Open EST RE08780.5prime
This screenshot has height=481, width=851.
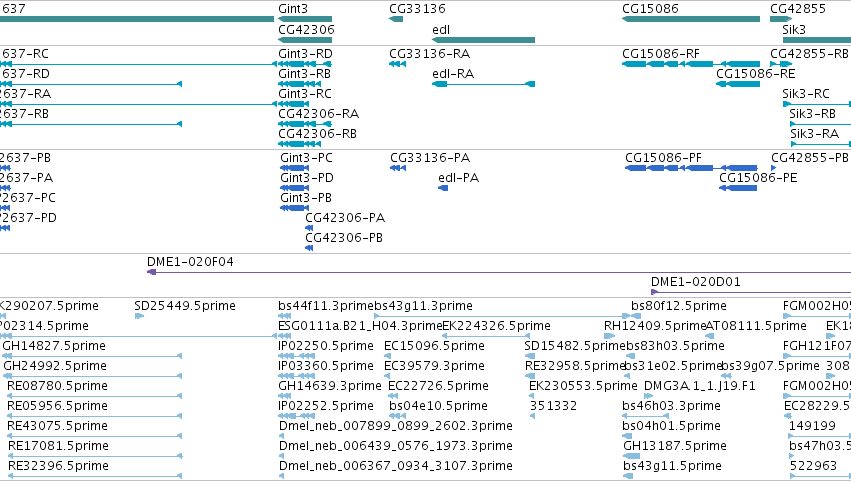click(x=58, y=387)
